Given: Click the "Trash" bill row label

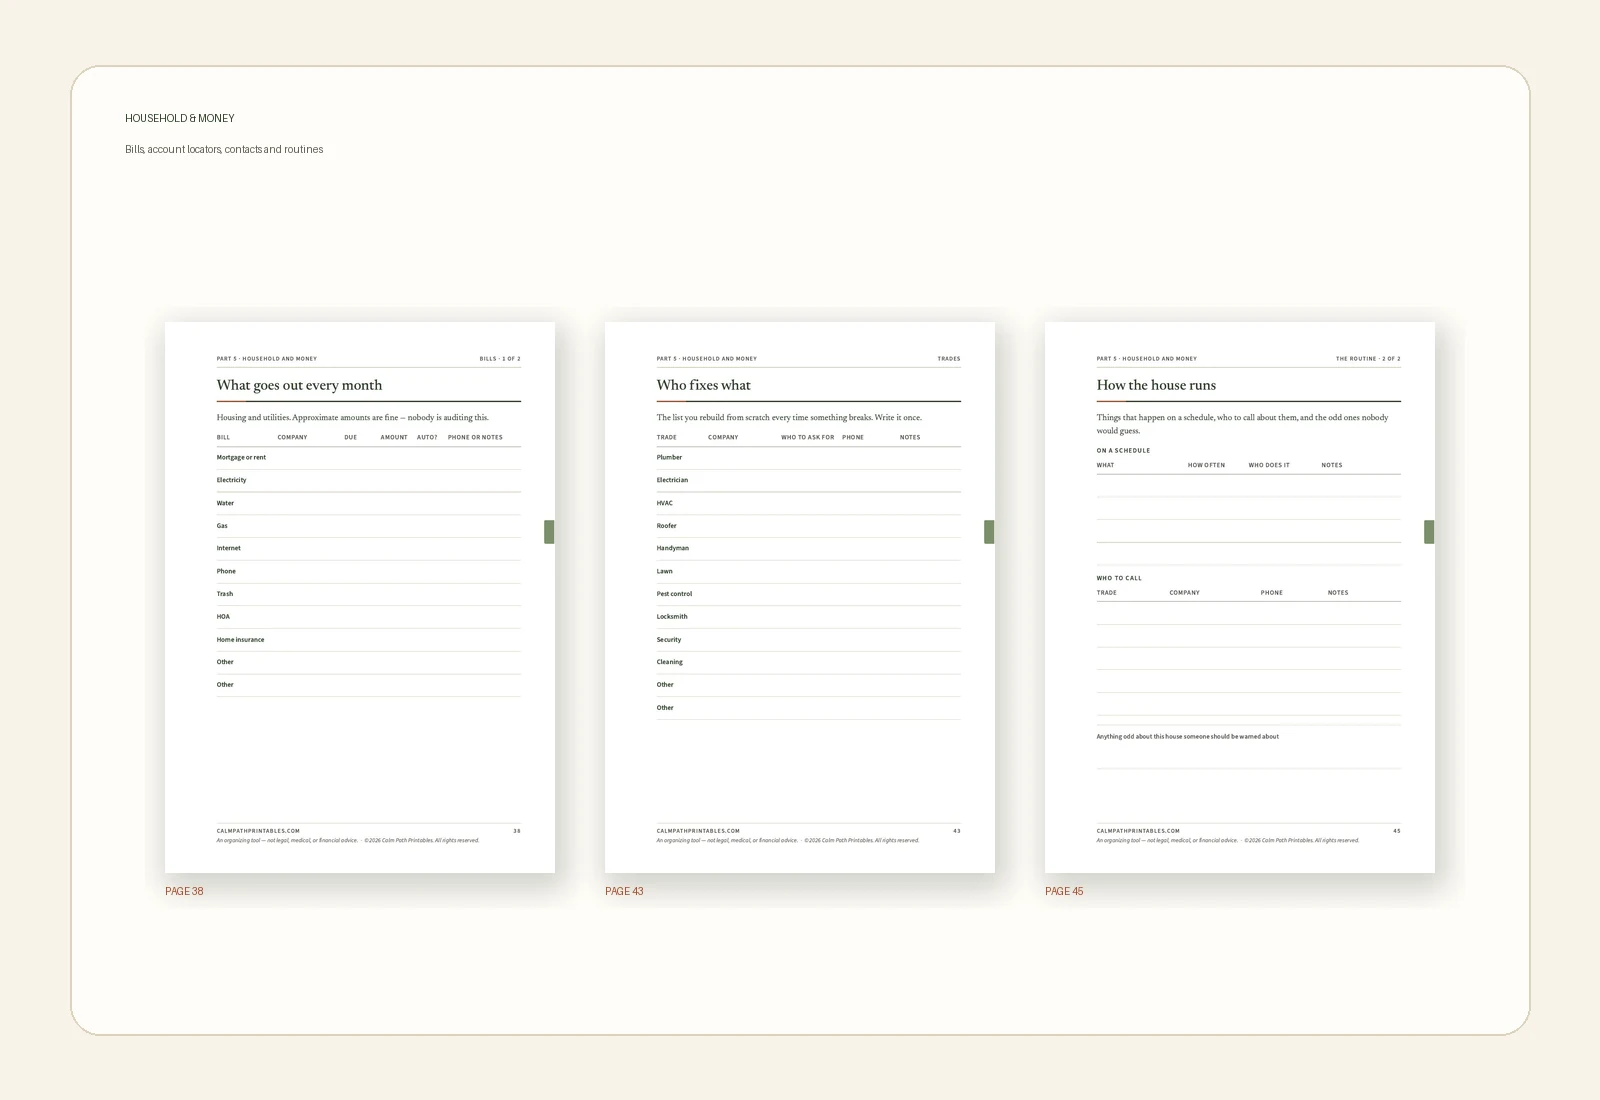Looking at the screenshot, I should point(225,594).
